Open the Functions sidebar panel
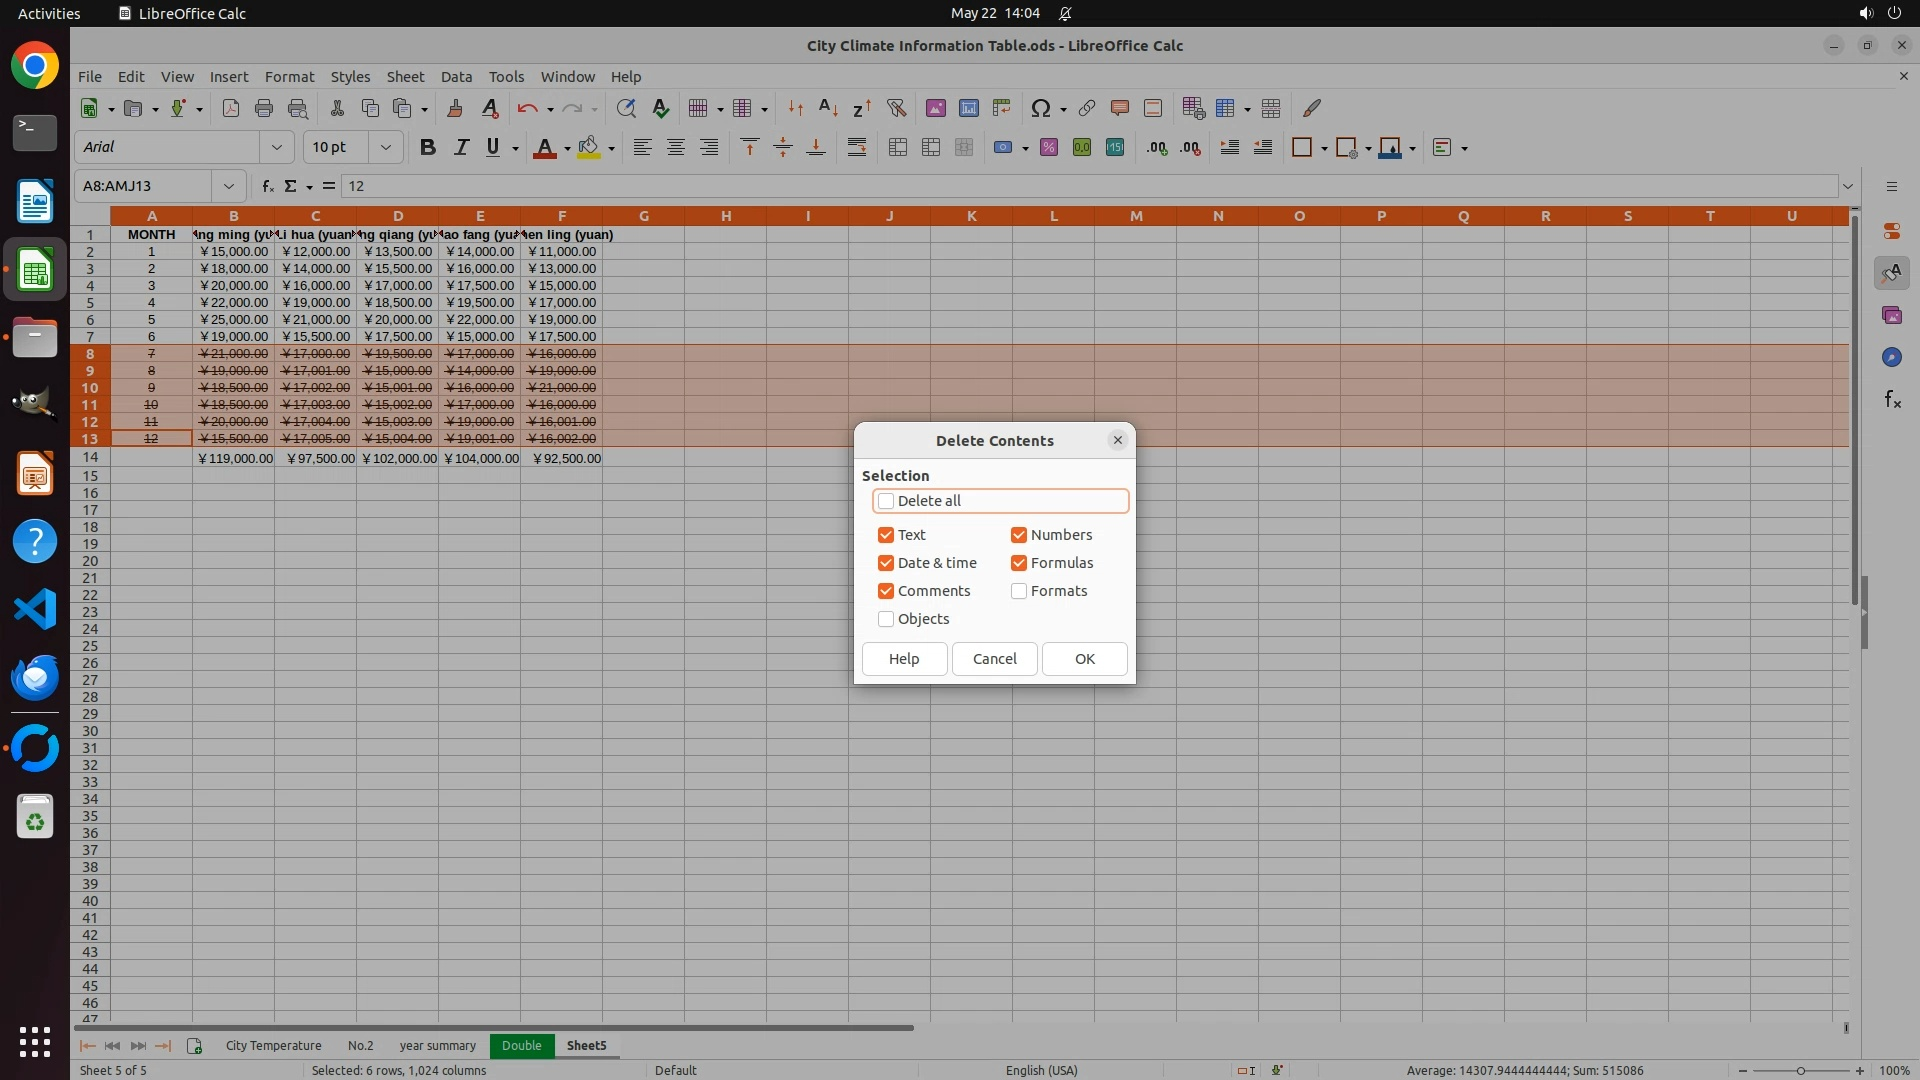The height and width of the screenshot is (1080, 1920). point(1891,400)
